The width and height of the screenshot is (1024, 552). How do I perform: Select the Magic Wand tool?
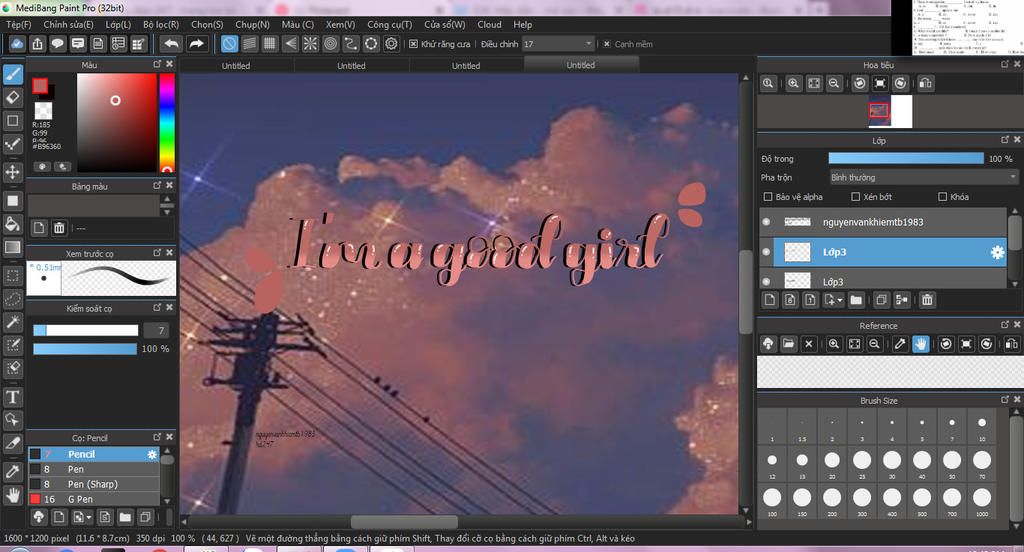(12, 321)
